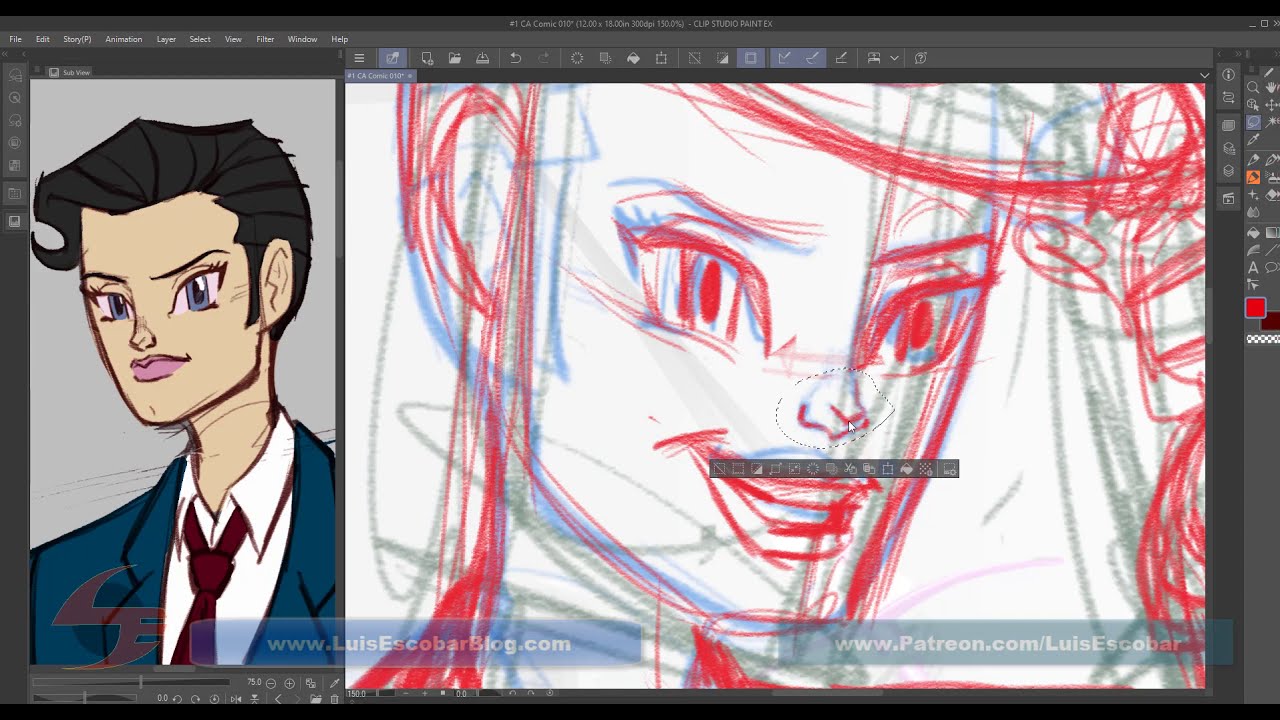1280x720 pixels.
Task: Open CLIP STUDIO launcher icon in command bar
Action: 393,58
